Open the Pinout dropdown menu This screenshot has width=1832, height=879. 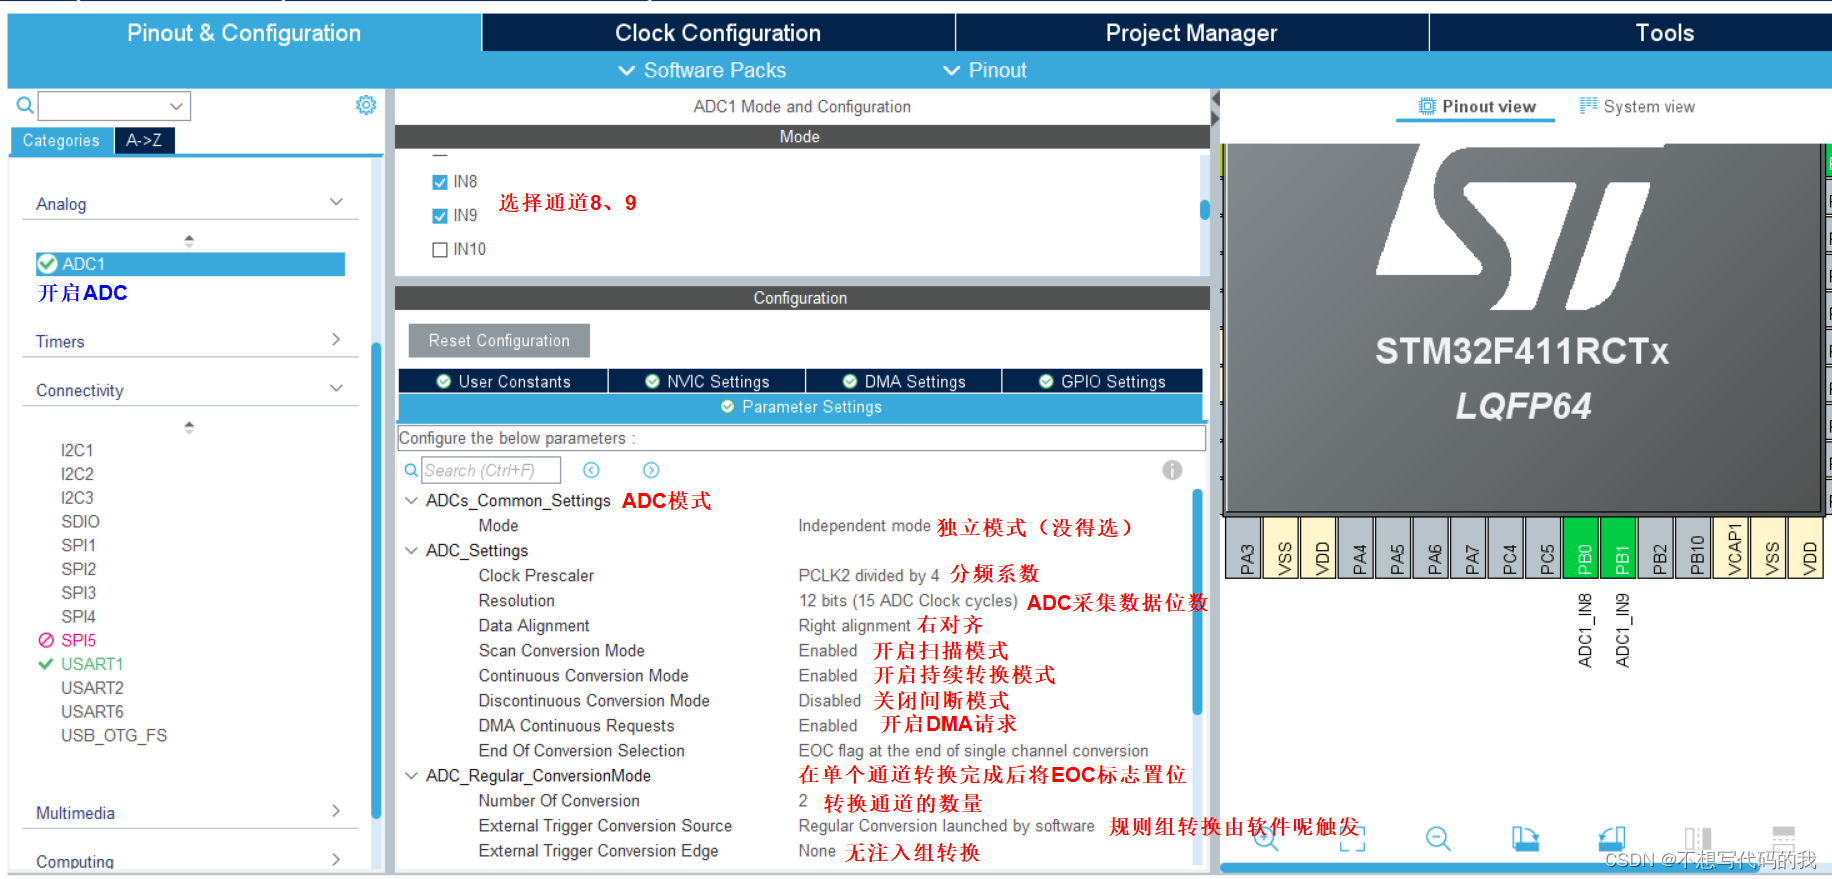(985, 70)
